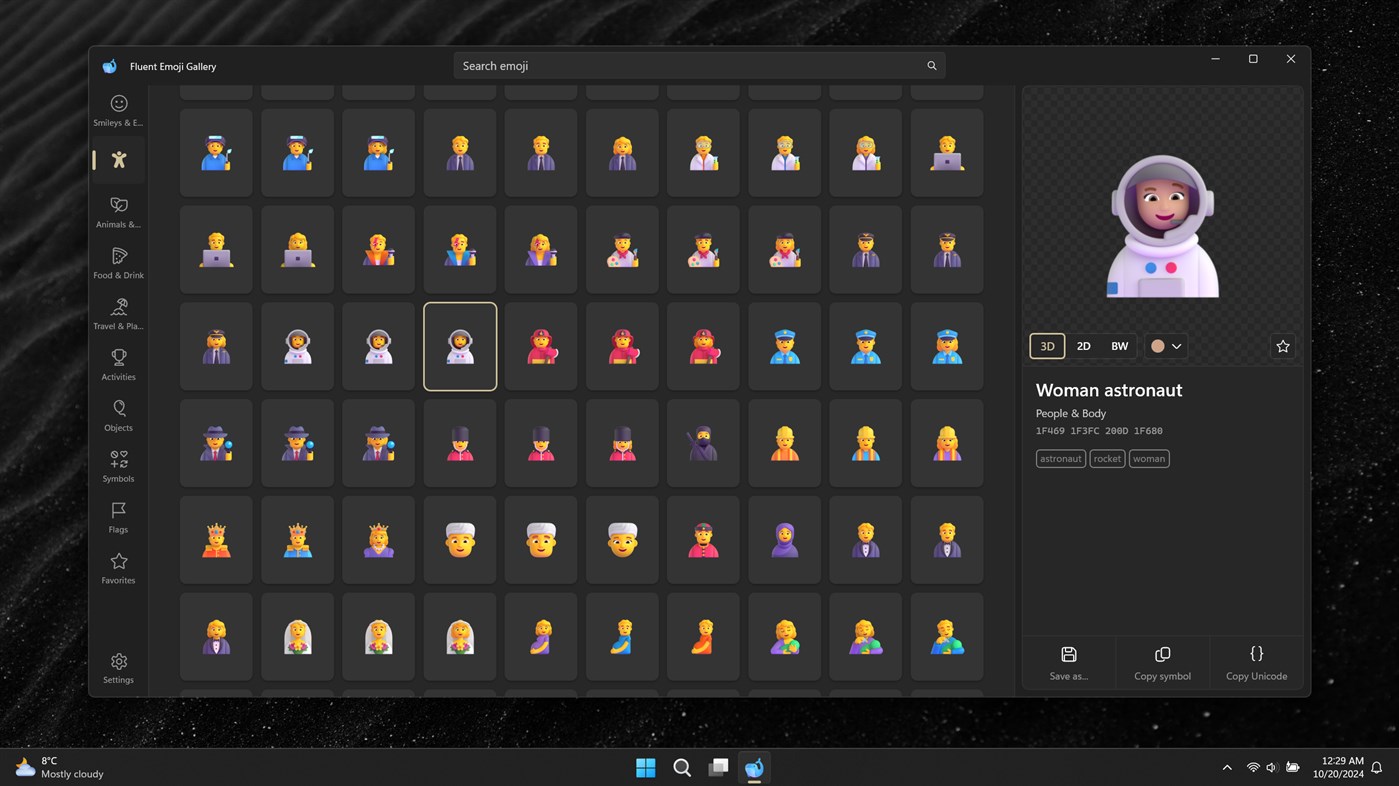1399x786 pixels.
Task: Select the People & Body category
Action: tap(120, 160)
